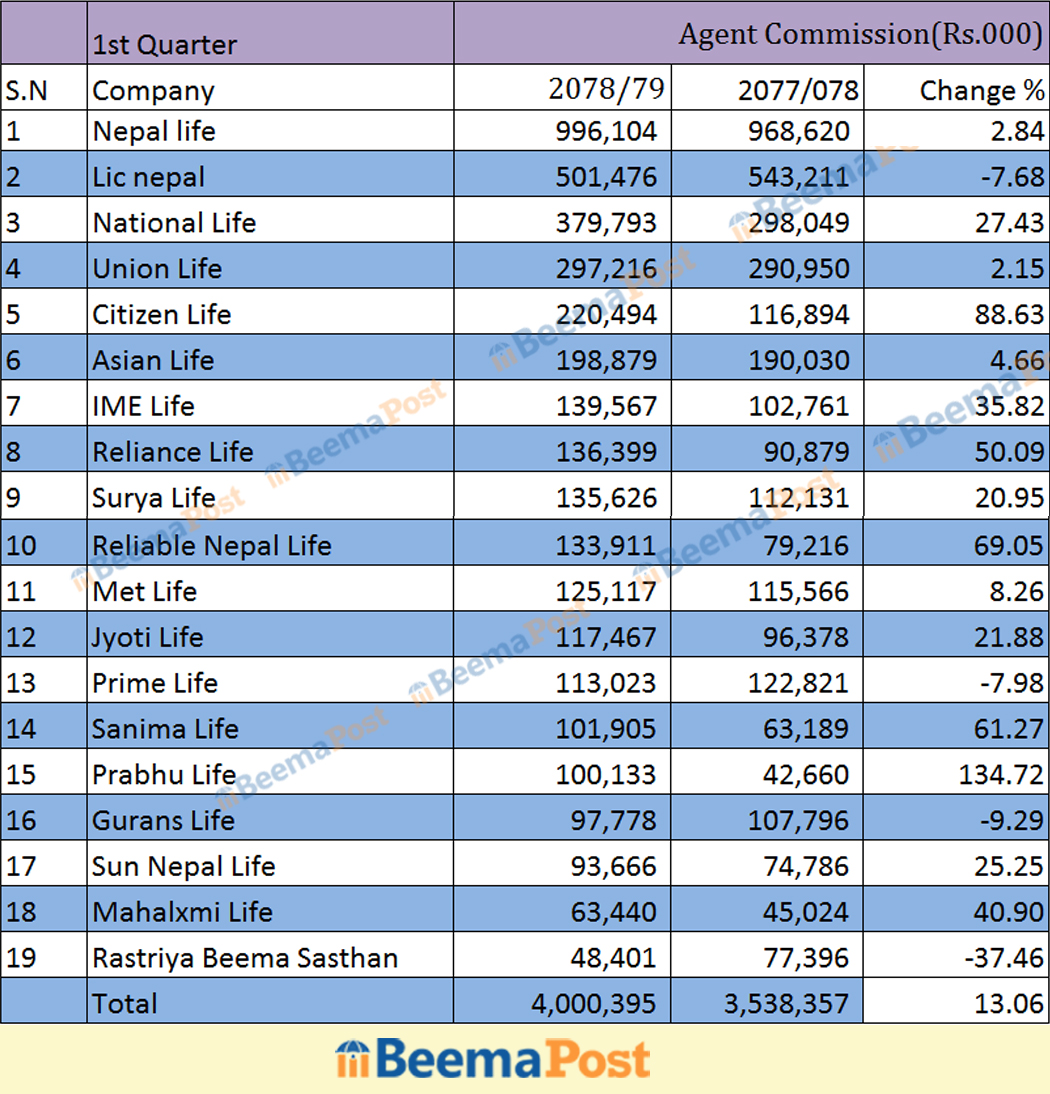The image size is (1050, 1094).
Task: Select Mahalxmi Life company name
Action: (182, 912)
